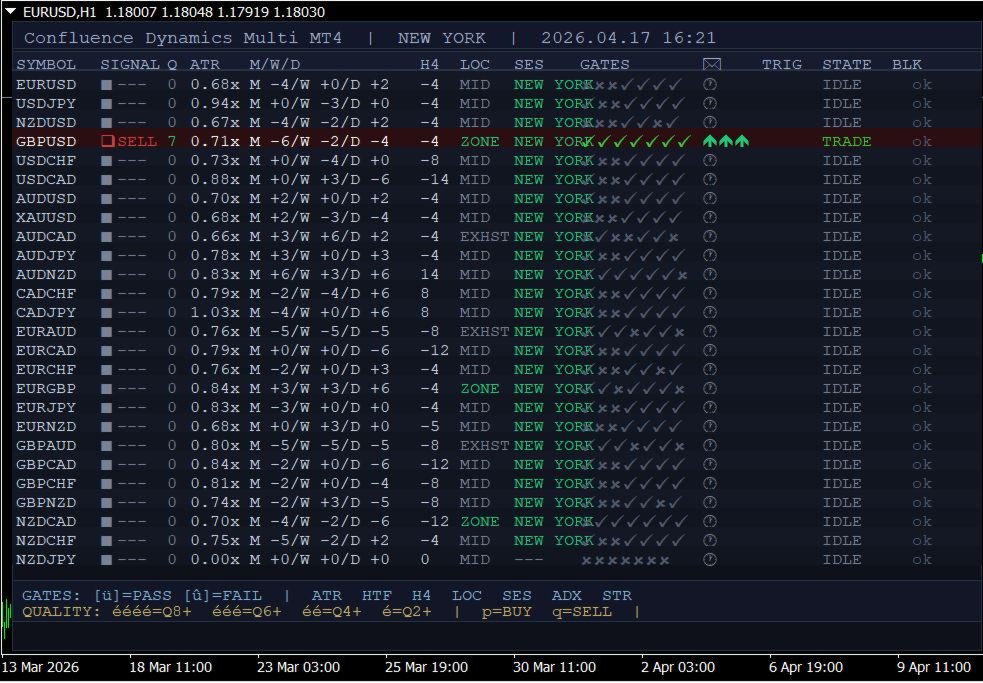The width and height of the screenshot is (983, 683).
Task: Click the BLK column header
Action: point(907,65)
